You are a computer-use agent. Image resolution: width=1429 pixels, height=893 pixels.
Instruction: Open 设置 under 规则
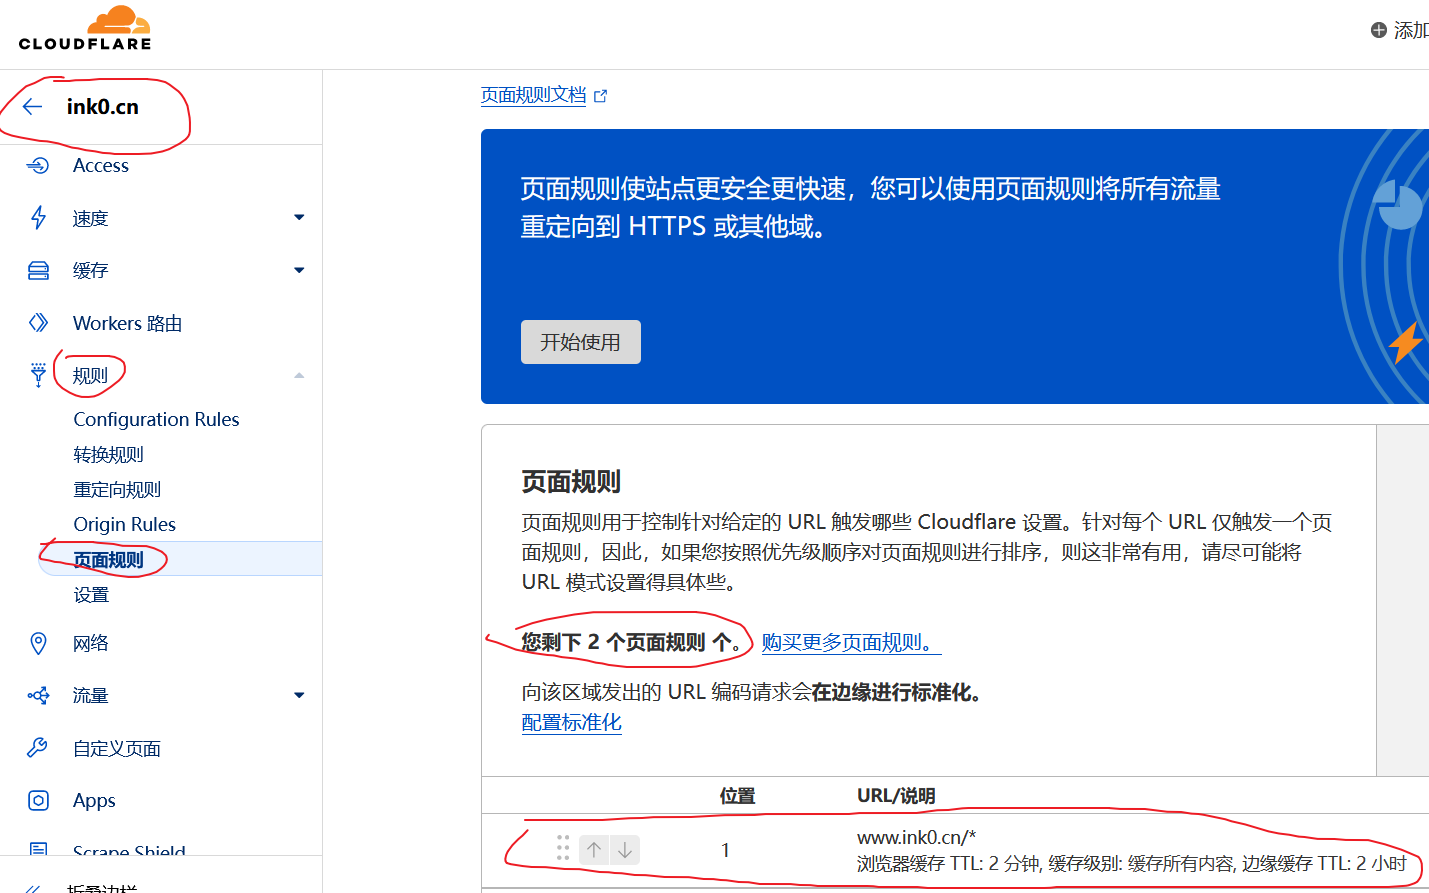point(91,595)
